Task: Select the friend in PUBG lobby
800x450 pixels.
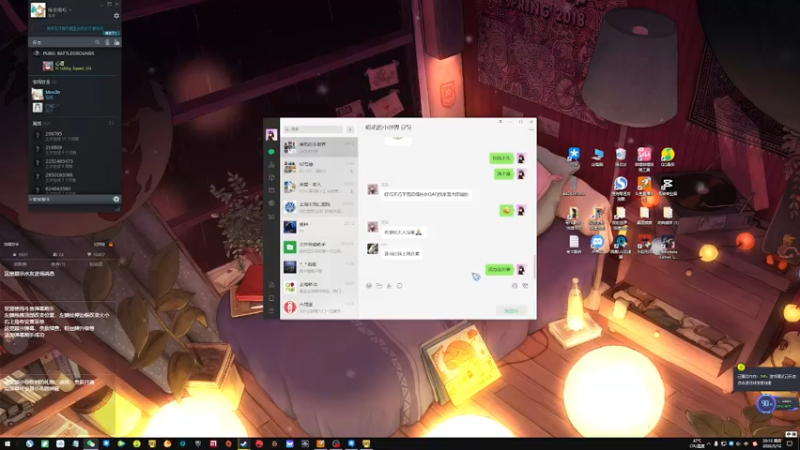Action: 75,66
